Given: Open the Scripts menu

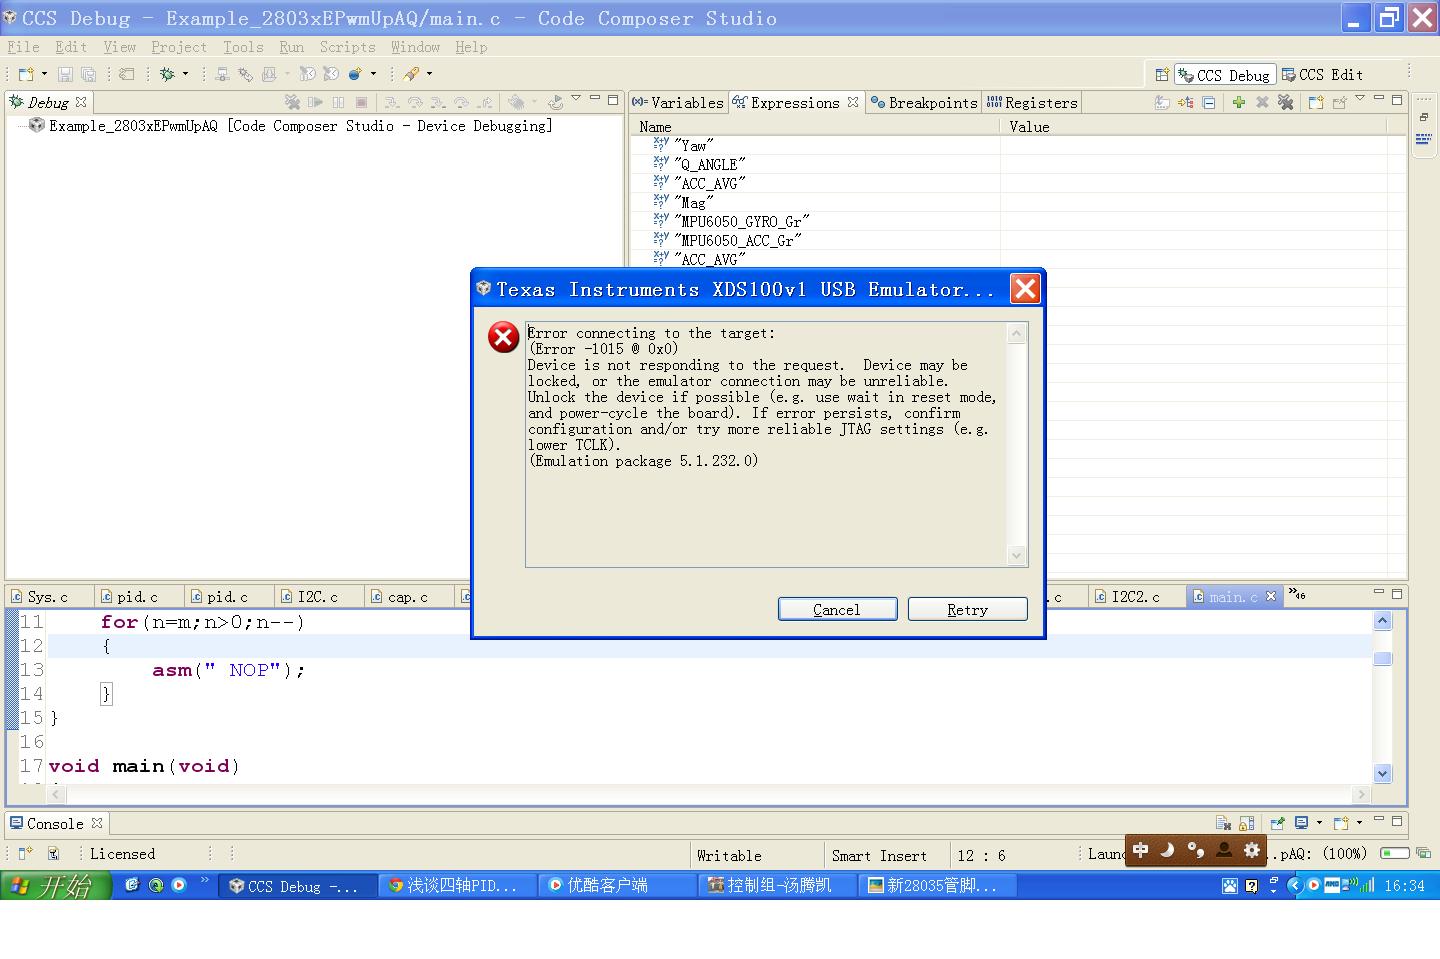Looking at the screenshot, I should (347, 47).
